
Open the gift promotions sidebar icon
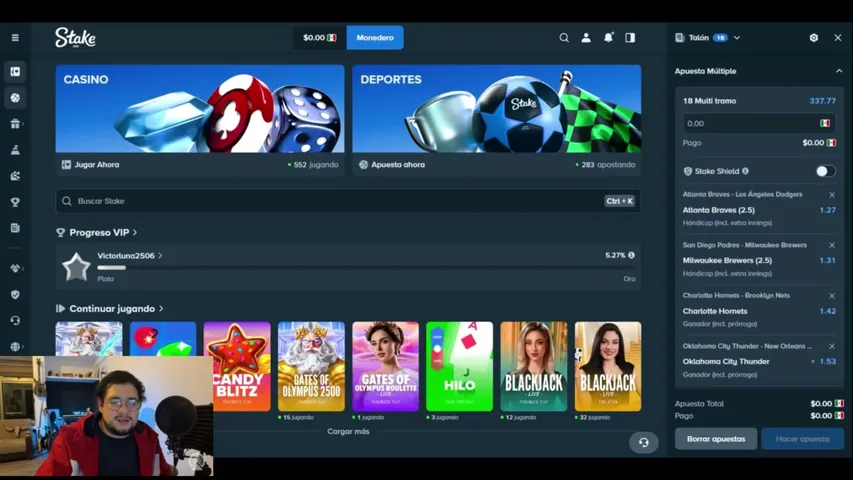tap(15, 124)
